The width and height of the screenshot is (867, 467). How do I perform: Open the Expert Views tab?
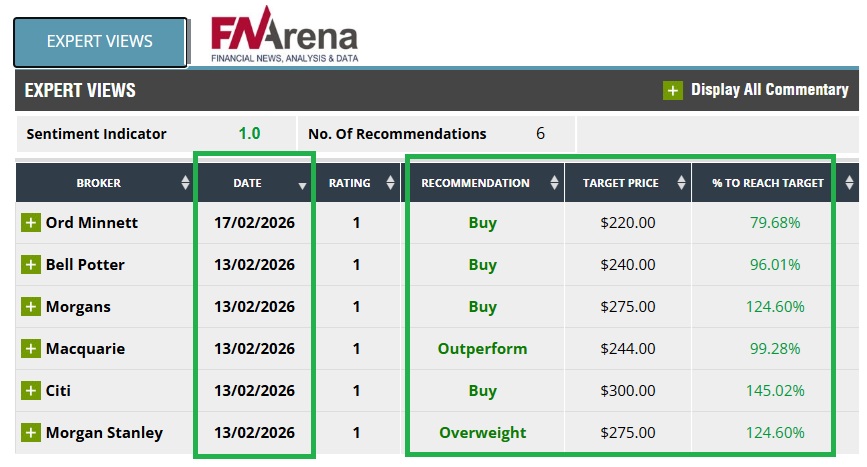click(100, 41)
